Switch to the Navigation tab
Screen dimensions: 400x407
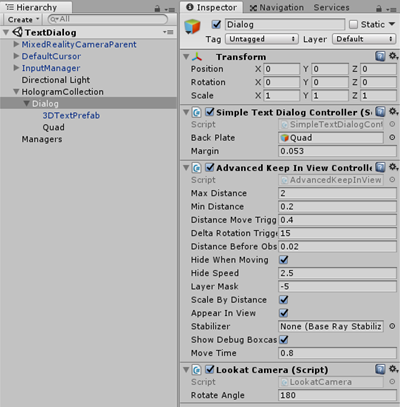pyautogui.click(x=277, y=7)
